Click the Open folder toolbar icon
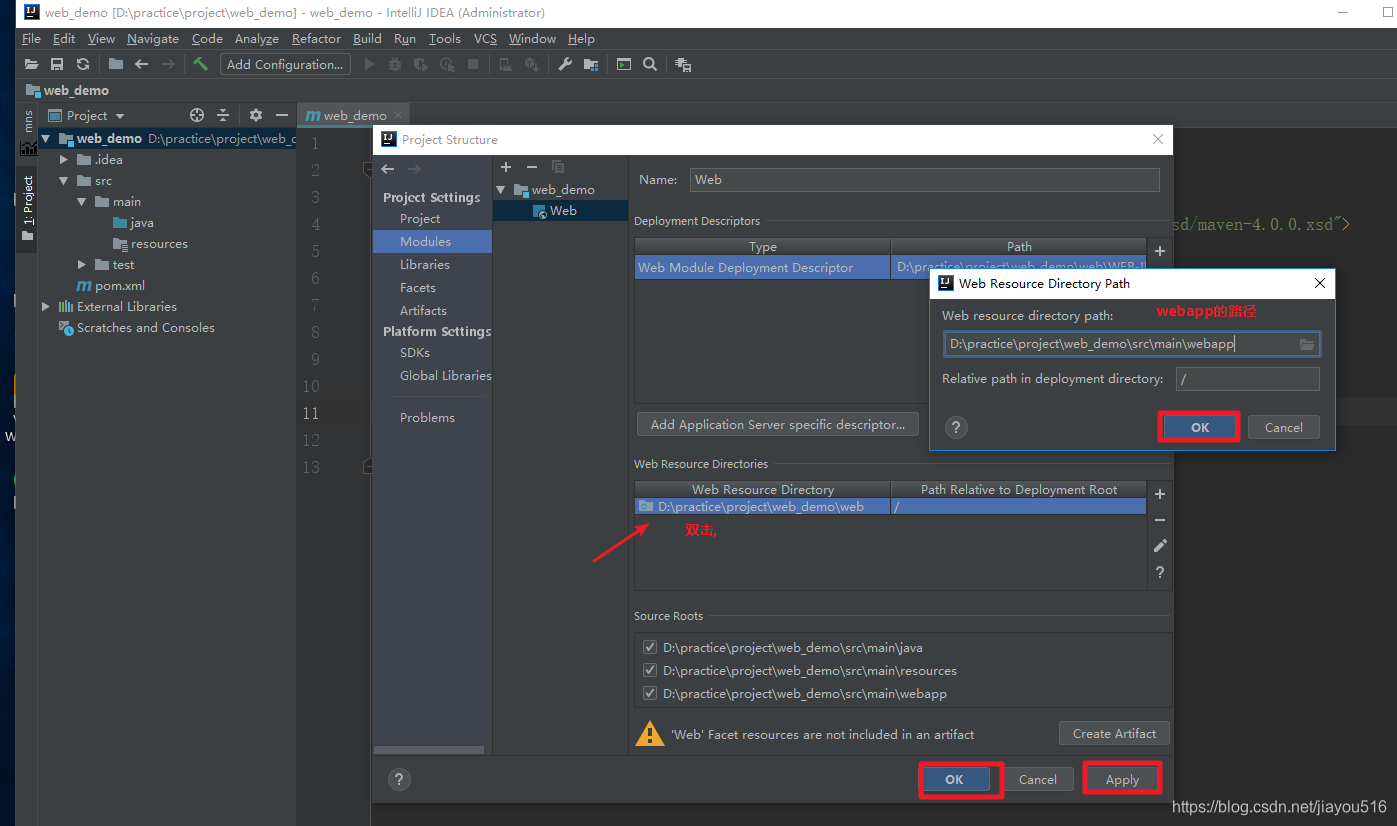 click(x=32, y=64)
